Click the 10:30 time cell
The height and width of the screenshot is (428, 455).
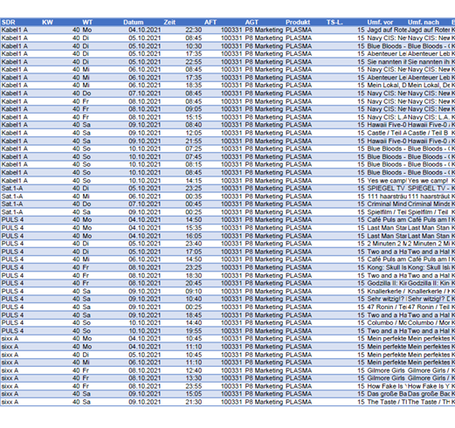pyautogui.click(x=194, y=46)
